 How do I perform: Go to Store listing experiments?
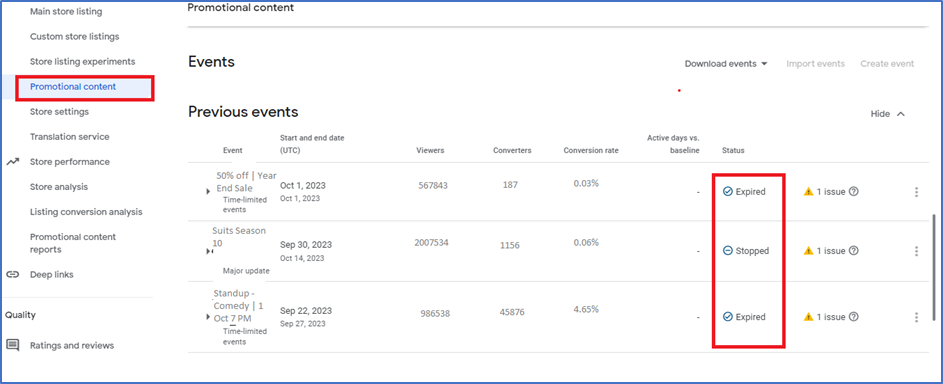coord(82,61)
